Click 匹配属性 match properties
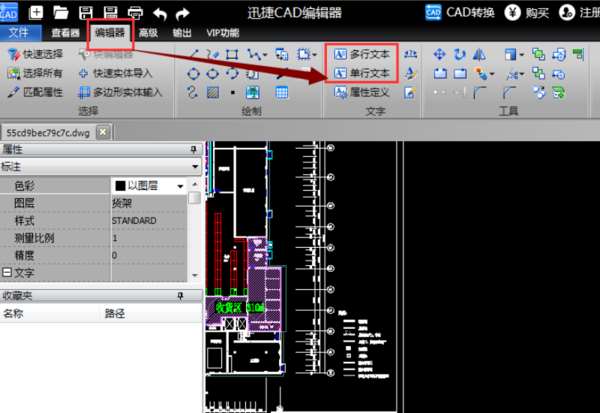This screenshot has width=600, height=413. pyautogui.click(x=34, y=92)
